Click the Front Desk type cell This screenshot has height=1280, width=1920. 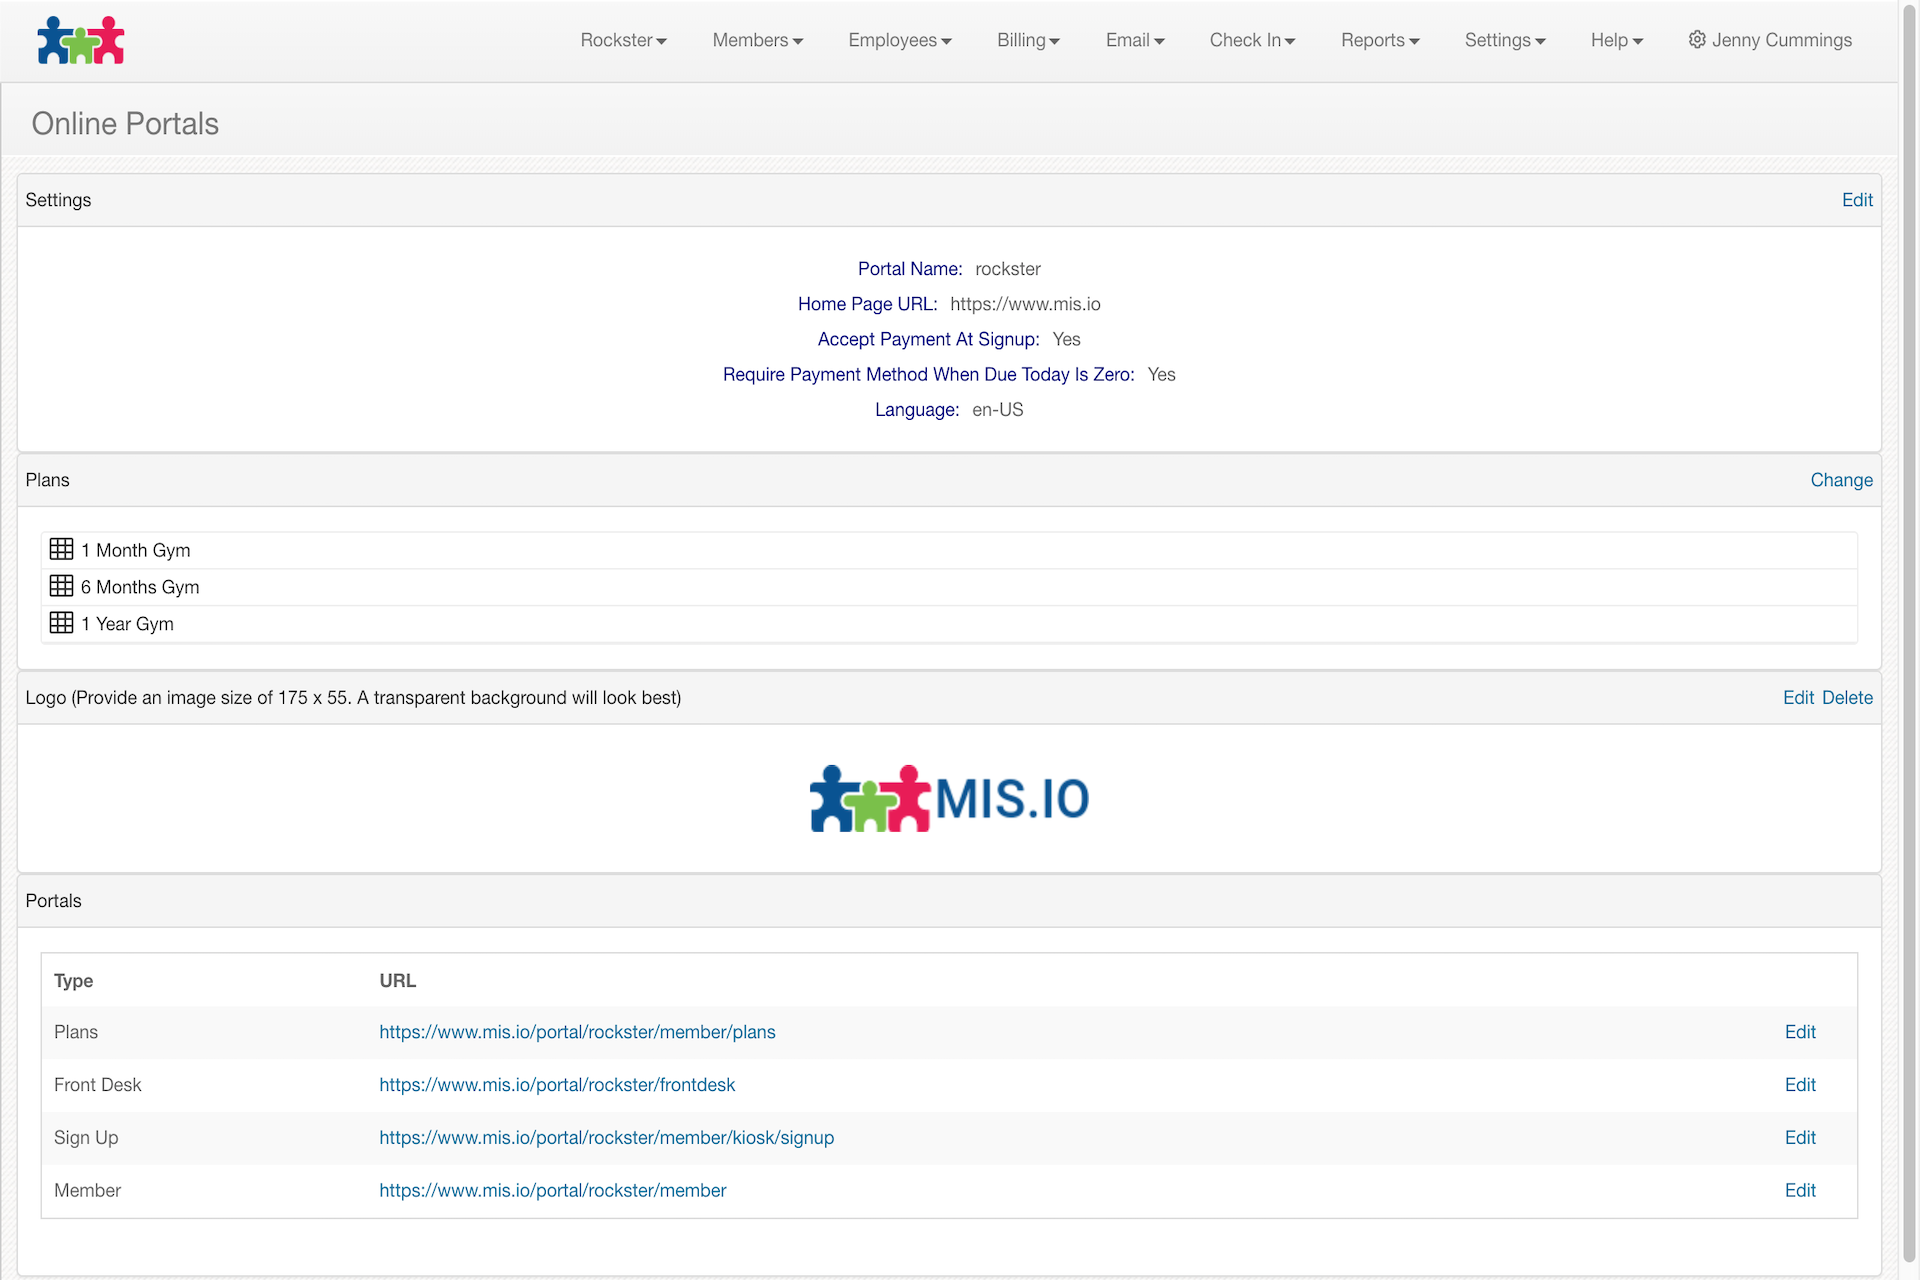pyautogui.click(x=97, y=1085)
